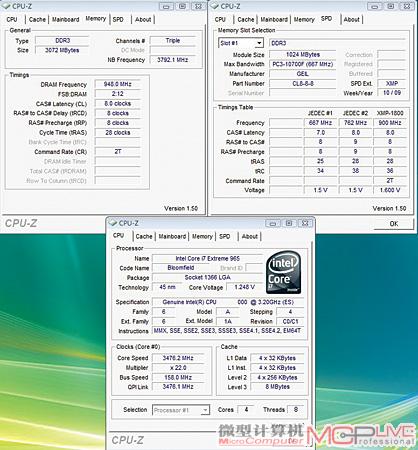Open the Memory tab in the bottom CPU window

(202, 236)
